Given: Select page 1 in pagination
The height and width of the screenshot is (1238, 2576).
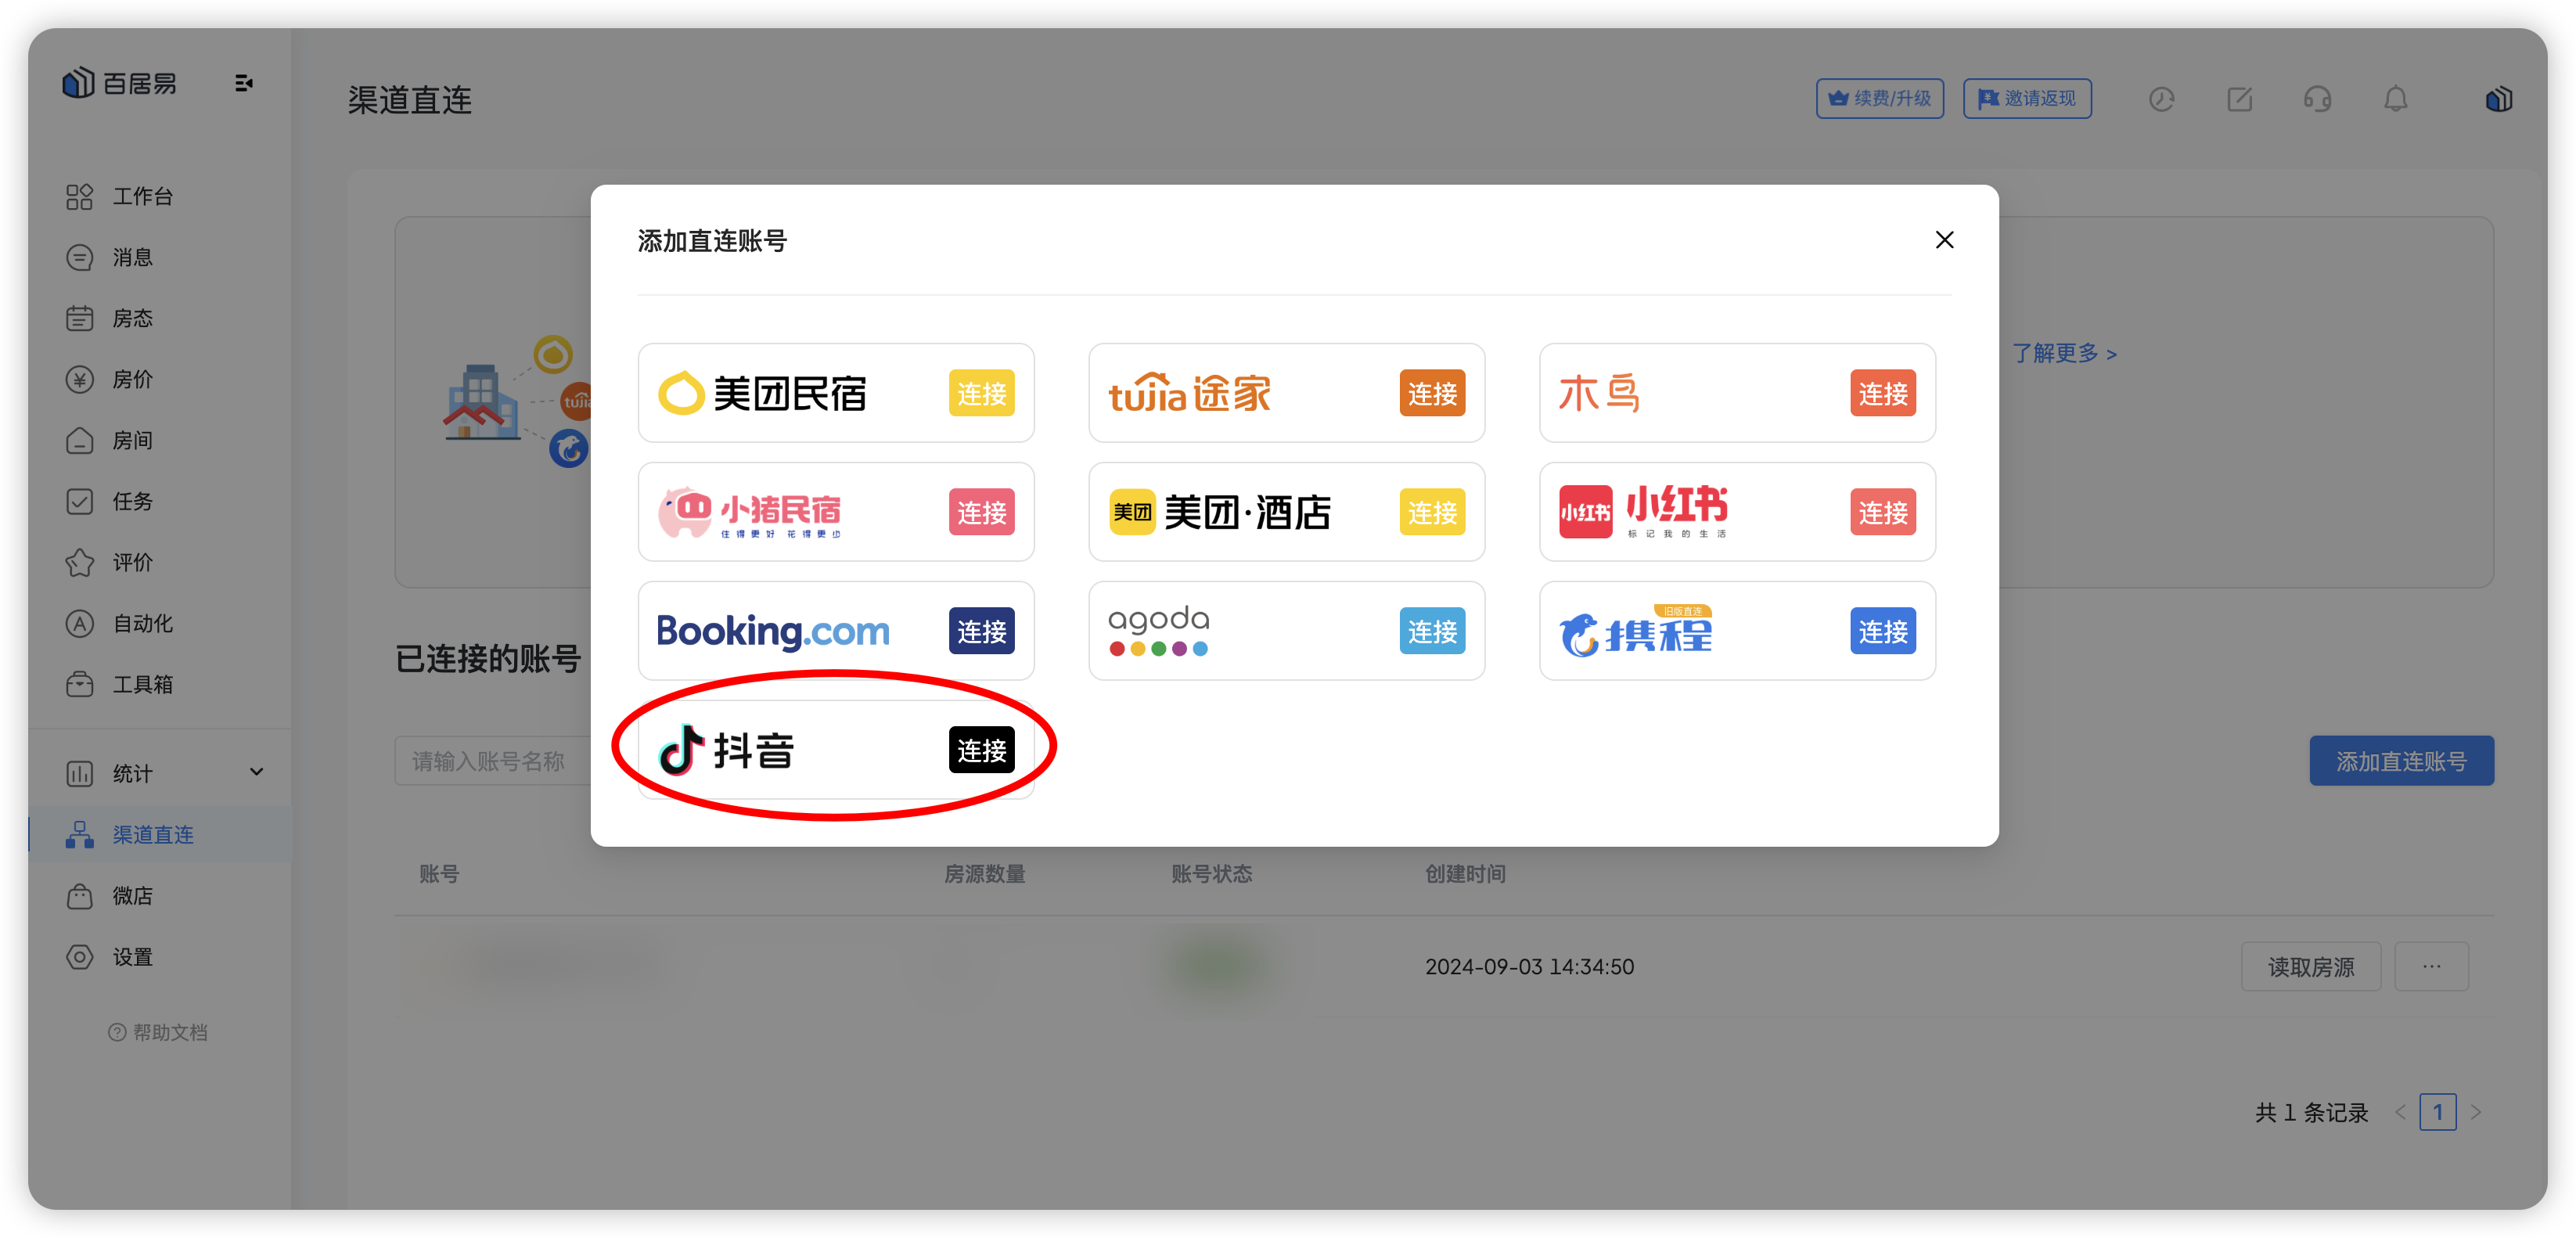Looking at the screenshot, I should pyautogui.click(x=2437, y=1112).
